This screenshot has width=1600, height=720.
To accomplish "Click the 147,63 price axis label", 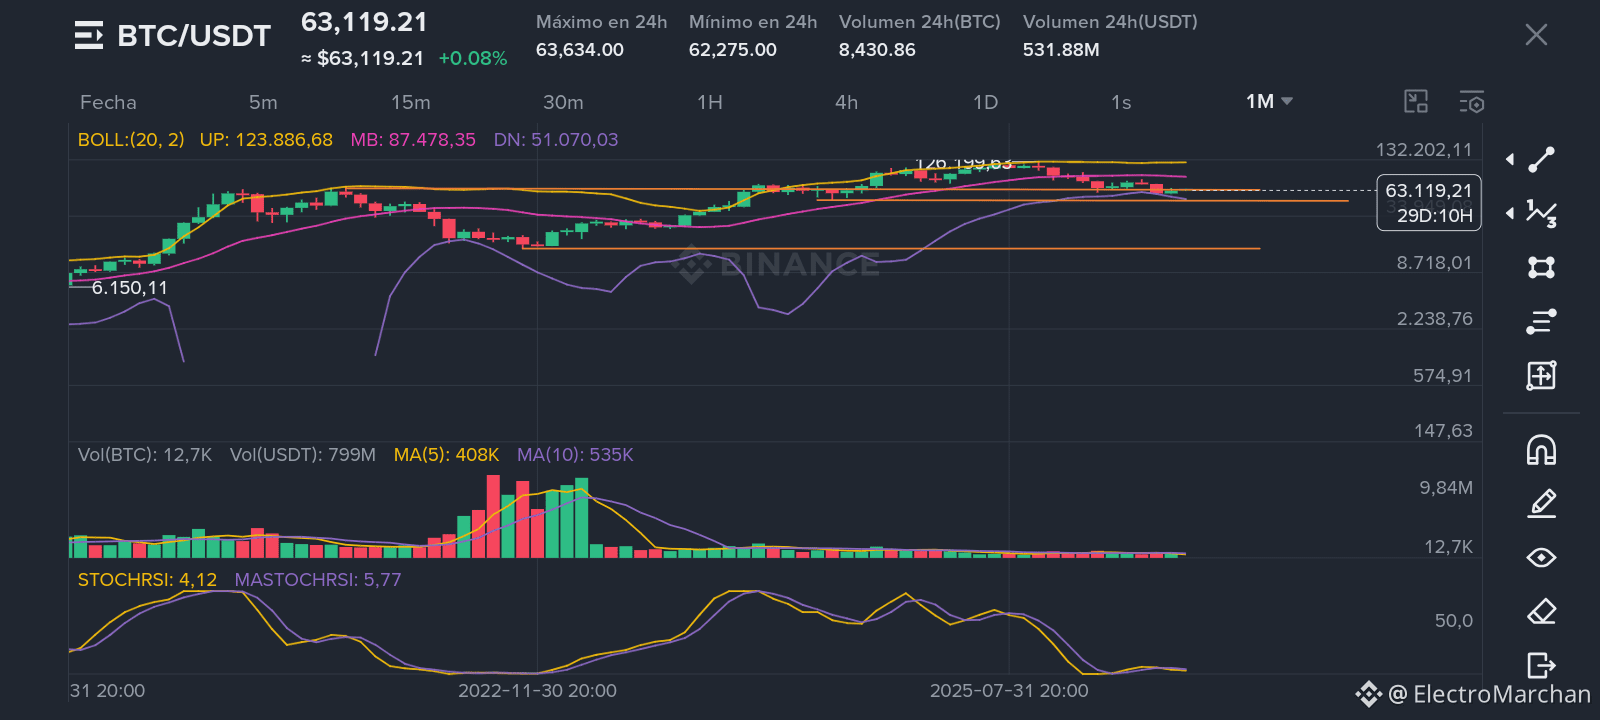I will point(1443,431).
